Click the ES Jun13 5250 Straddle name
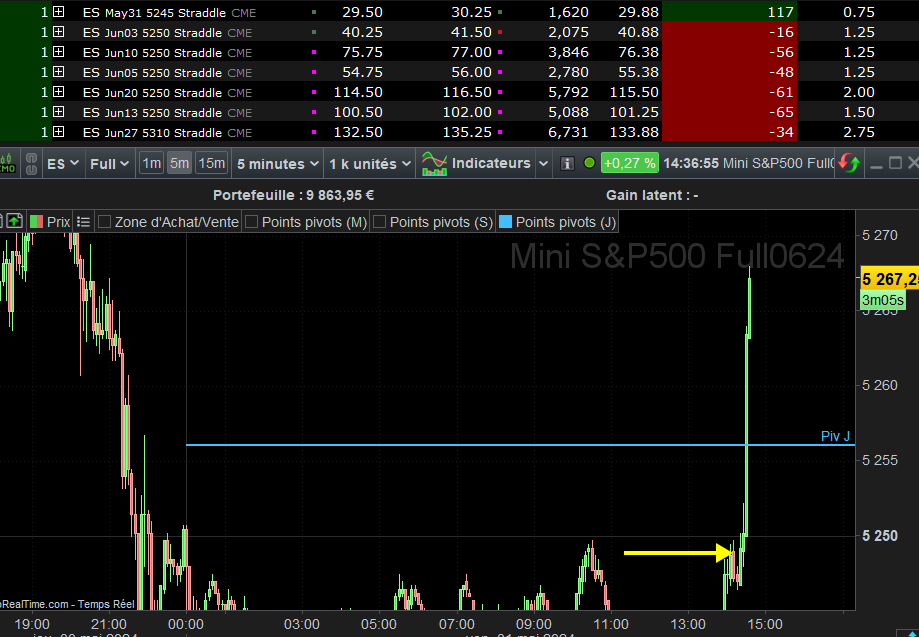919x637 pixels. coord(152,112)
